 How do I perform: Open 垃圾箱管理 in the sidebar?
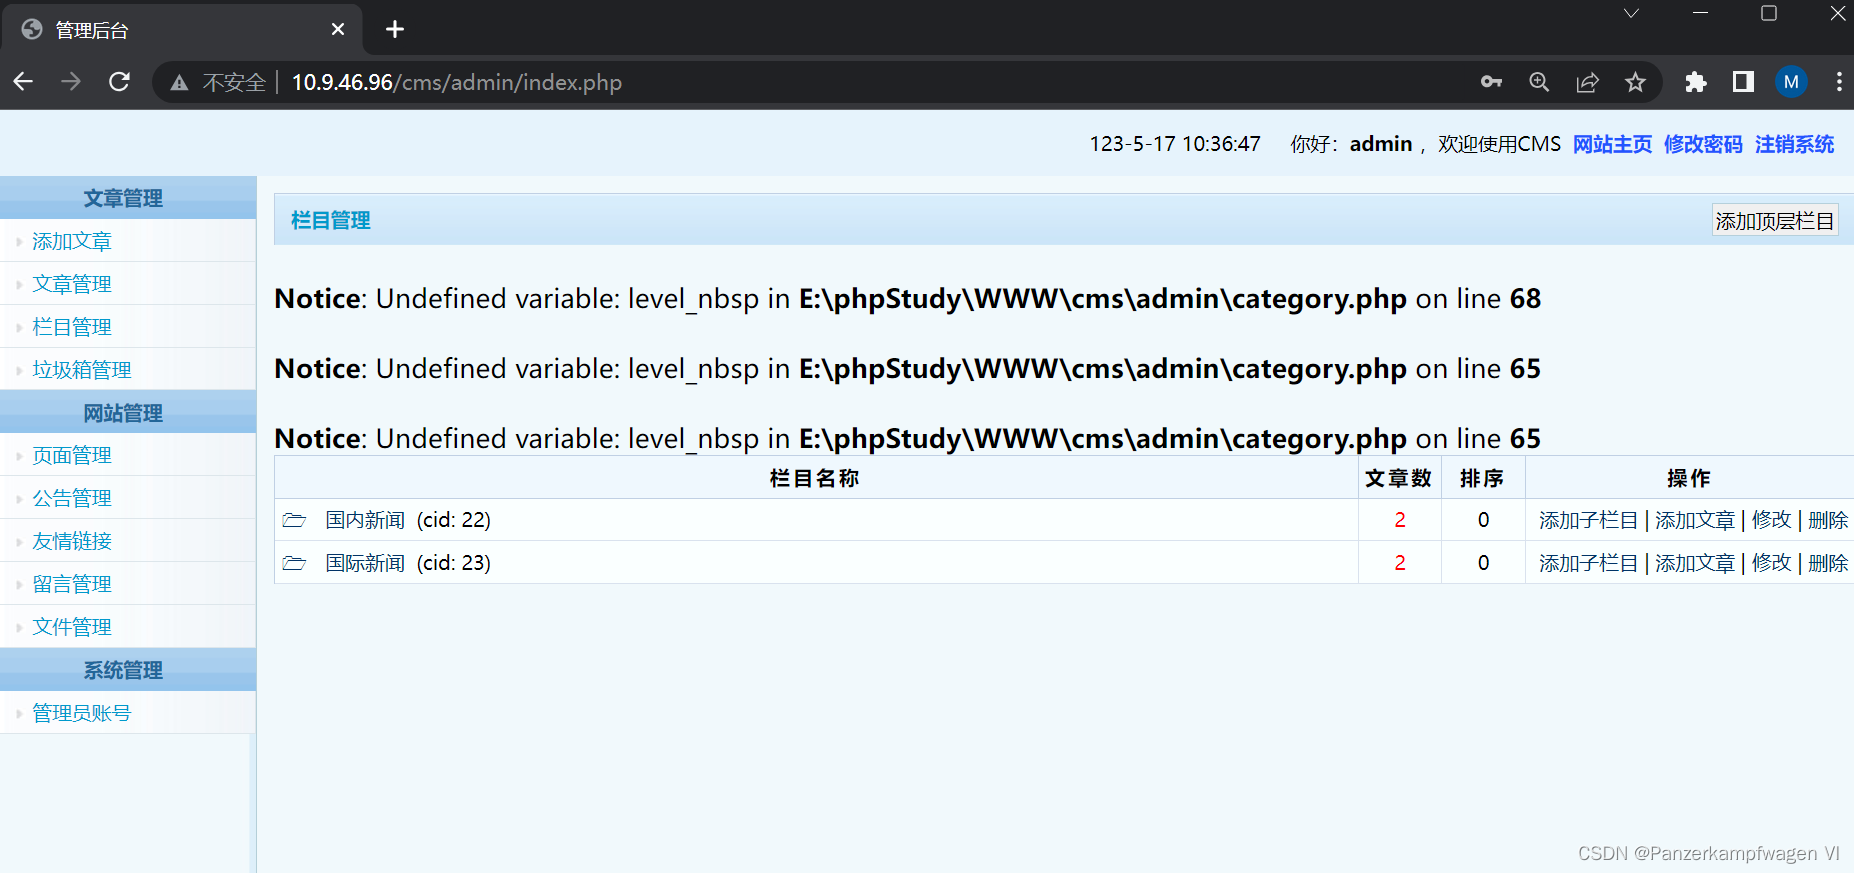(x=82, y=370)
